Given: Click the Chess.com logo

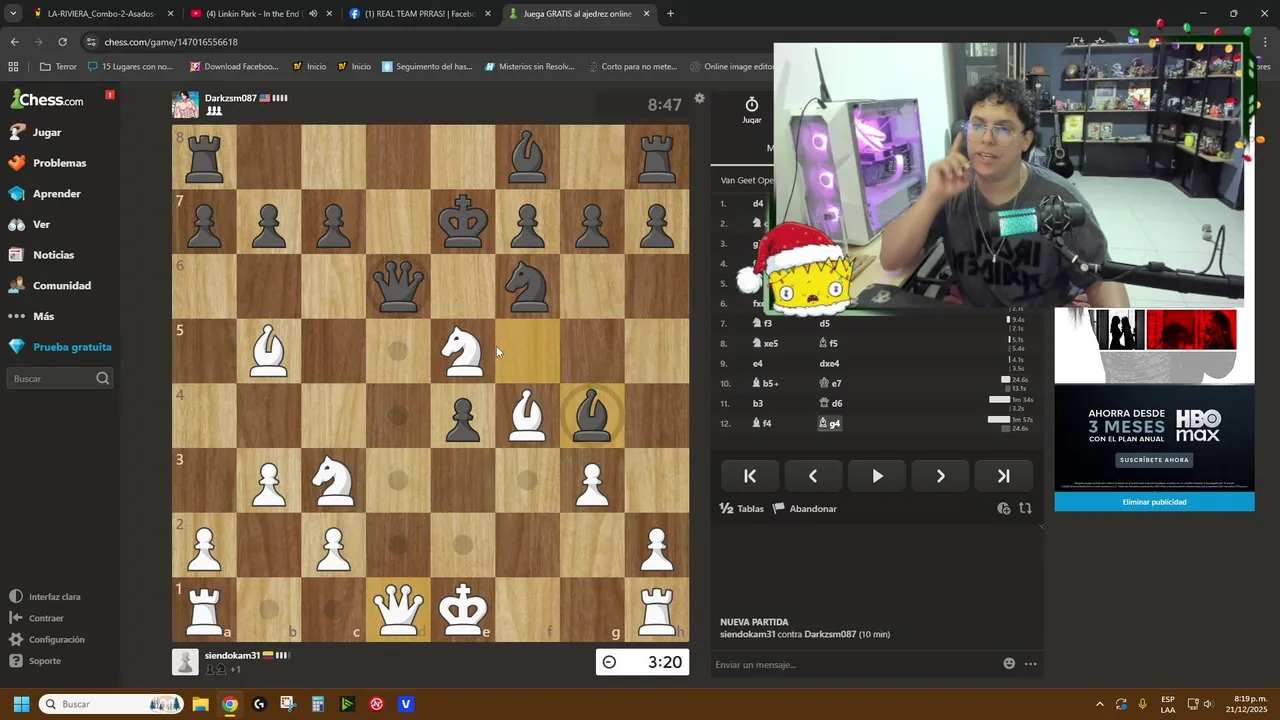Looking at the screenshot, I should [x=47, y=100].
